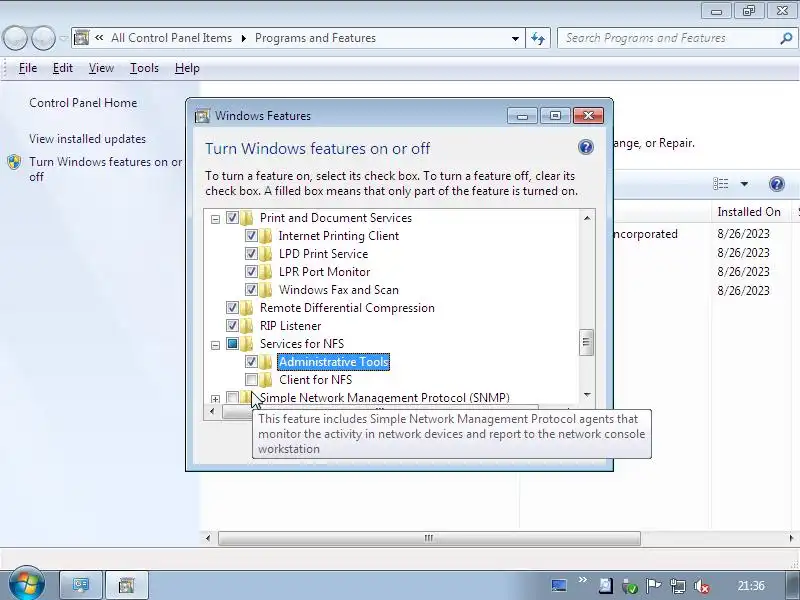Uncheck LPD Print Service checkbox

[x=251, y=254]
